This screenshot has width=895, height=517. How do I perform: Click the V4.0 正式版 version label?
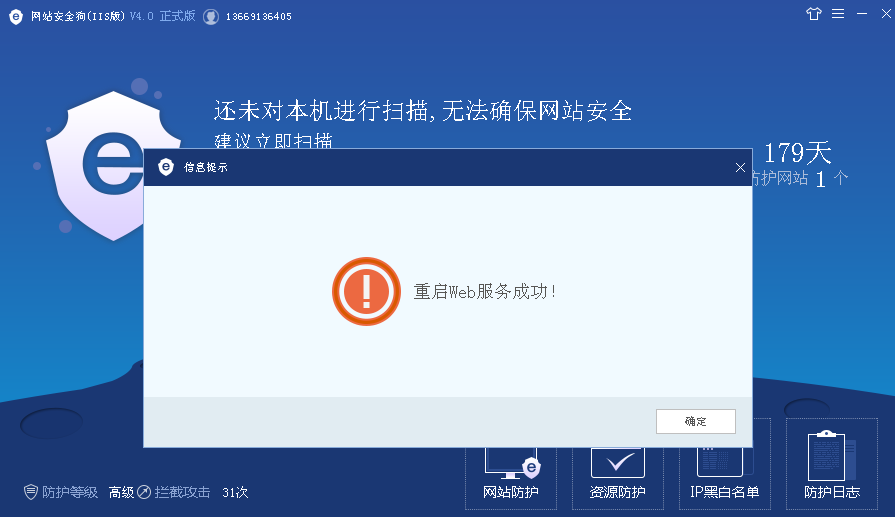point(163,16)
